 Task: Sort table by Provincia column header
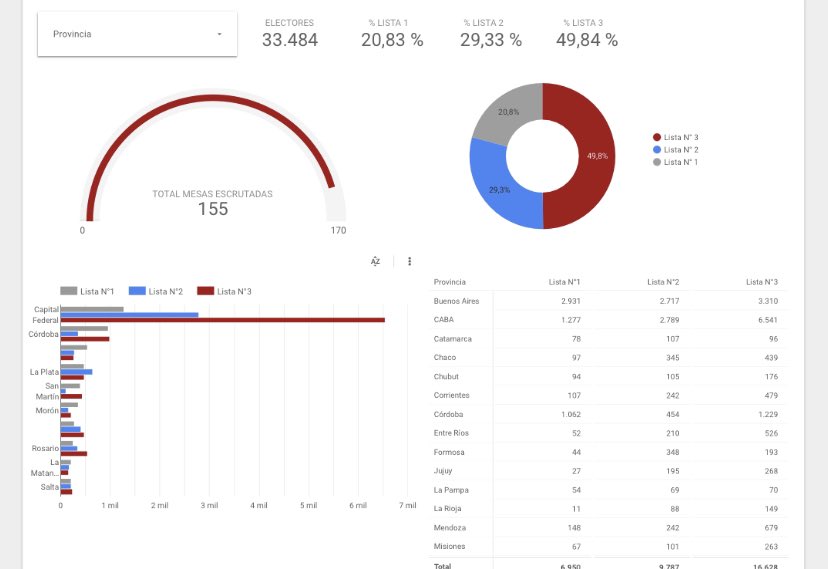(x=450, y=282)
